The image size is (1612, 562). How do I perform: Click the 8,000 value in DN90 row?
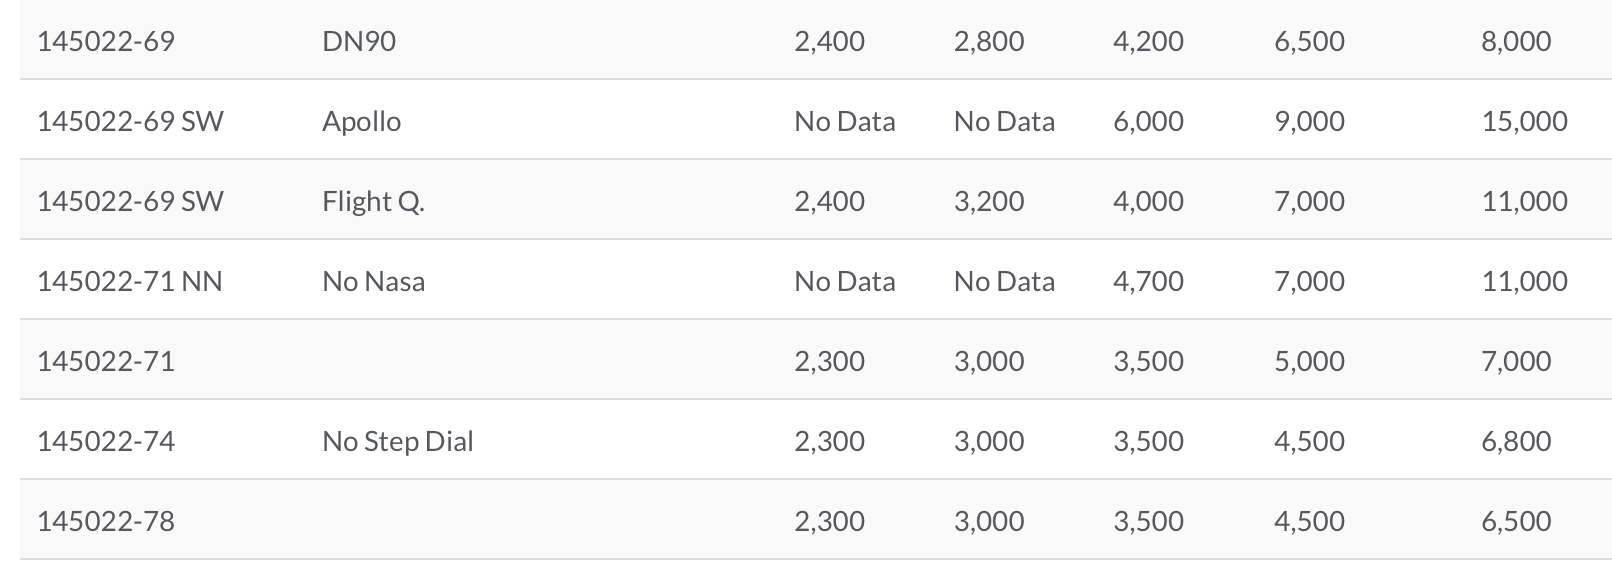click(1516, 41)
